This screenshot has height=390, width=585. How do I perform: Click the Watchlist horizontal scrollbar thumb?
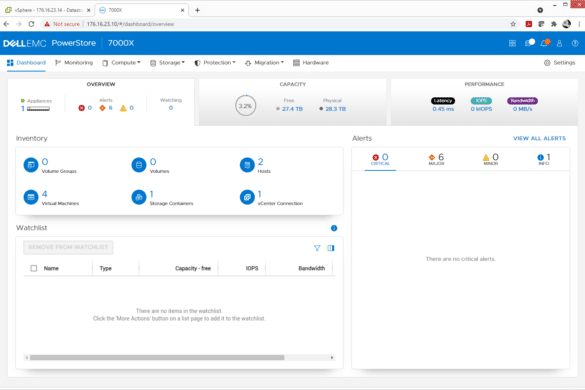[x=157, y=358]
